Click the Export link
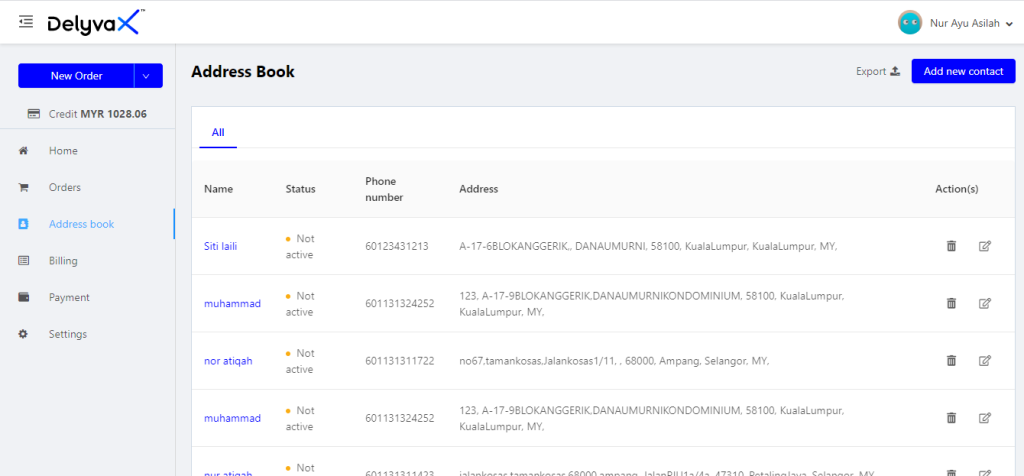Image resolution: width=1024 pixels, height=476 pixels. point(871,71)
